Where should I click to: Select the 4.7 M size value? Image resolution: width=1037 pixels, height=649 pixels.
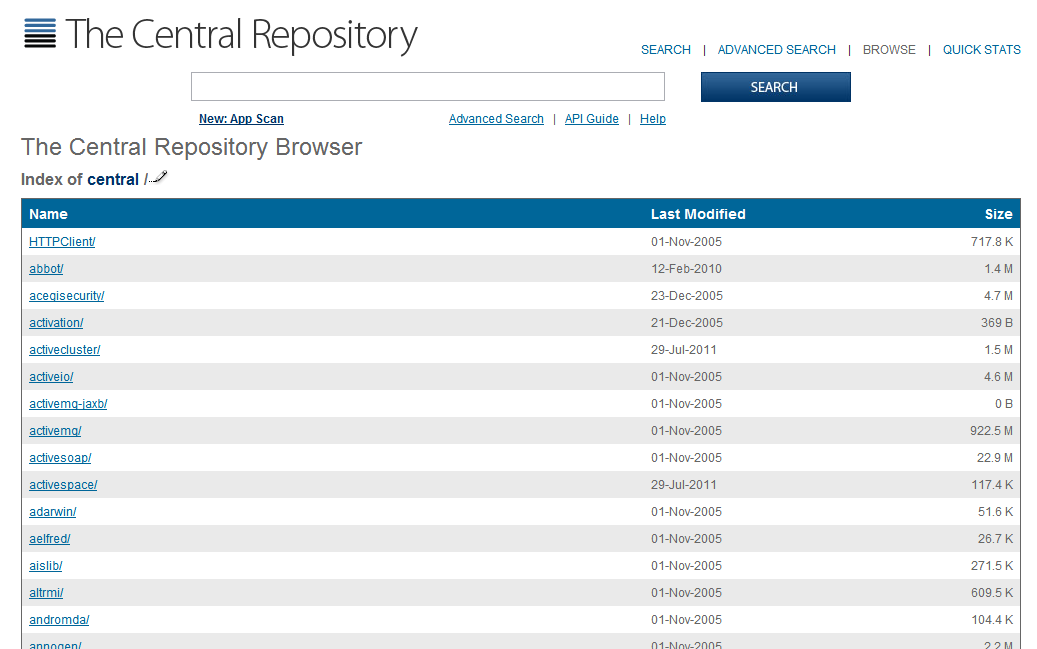pyautogui.click(x=999, y=296)
